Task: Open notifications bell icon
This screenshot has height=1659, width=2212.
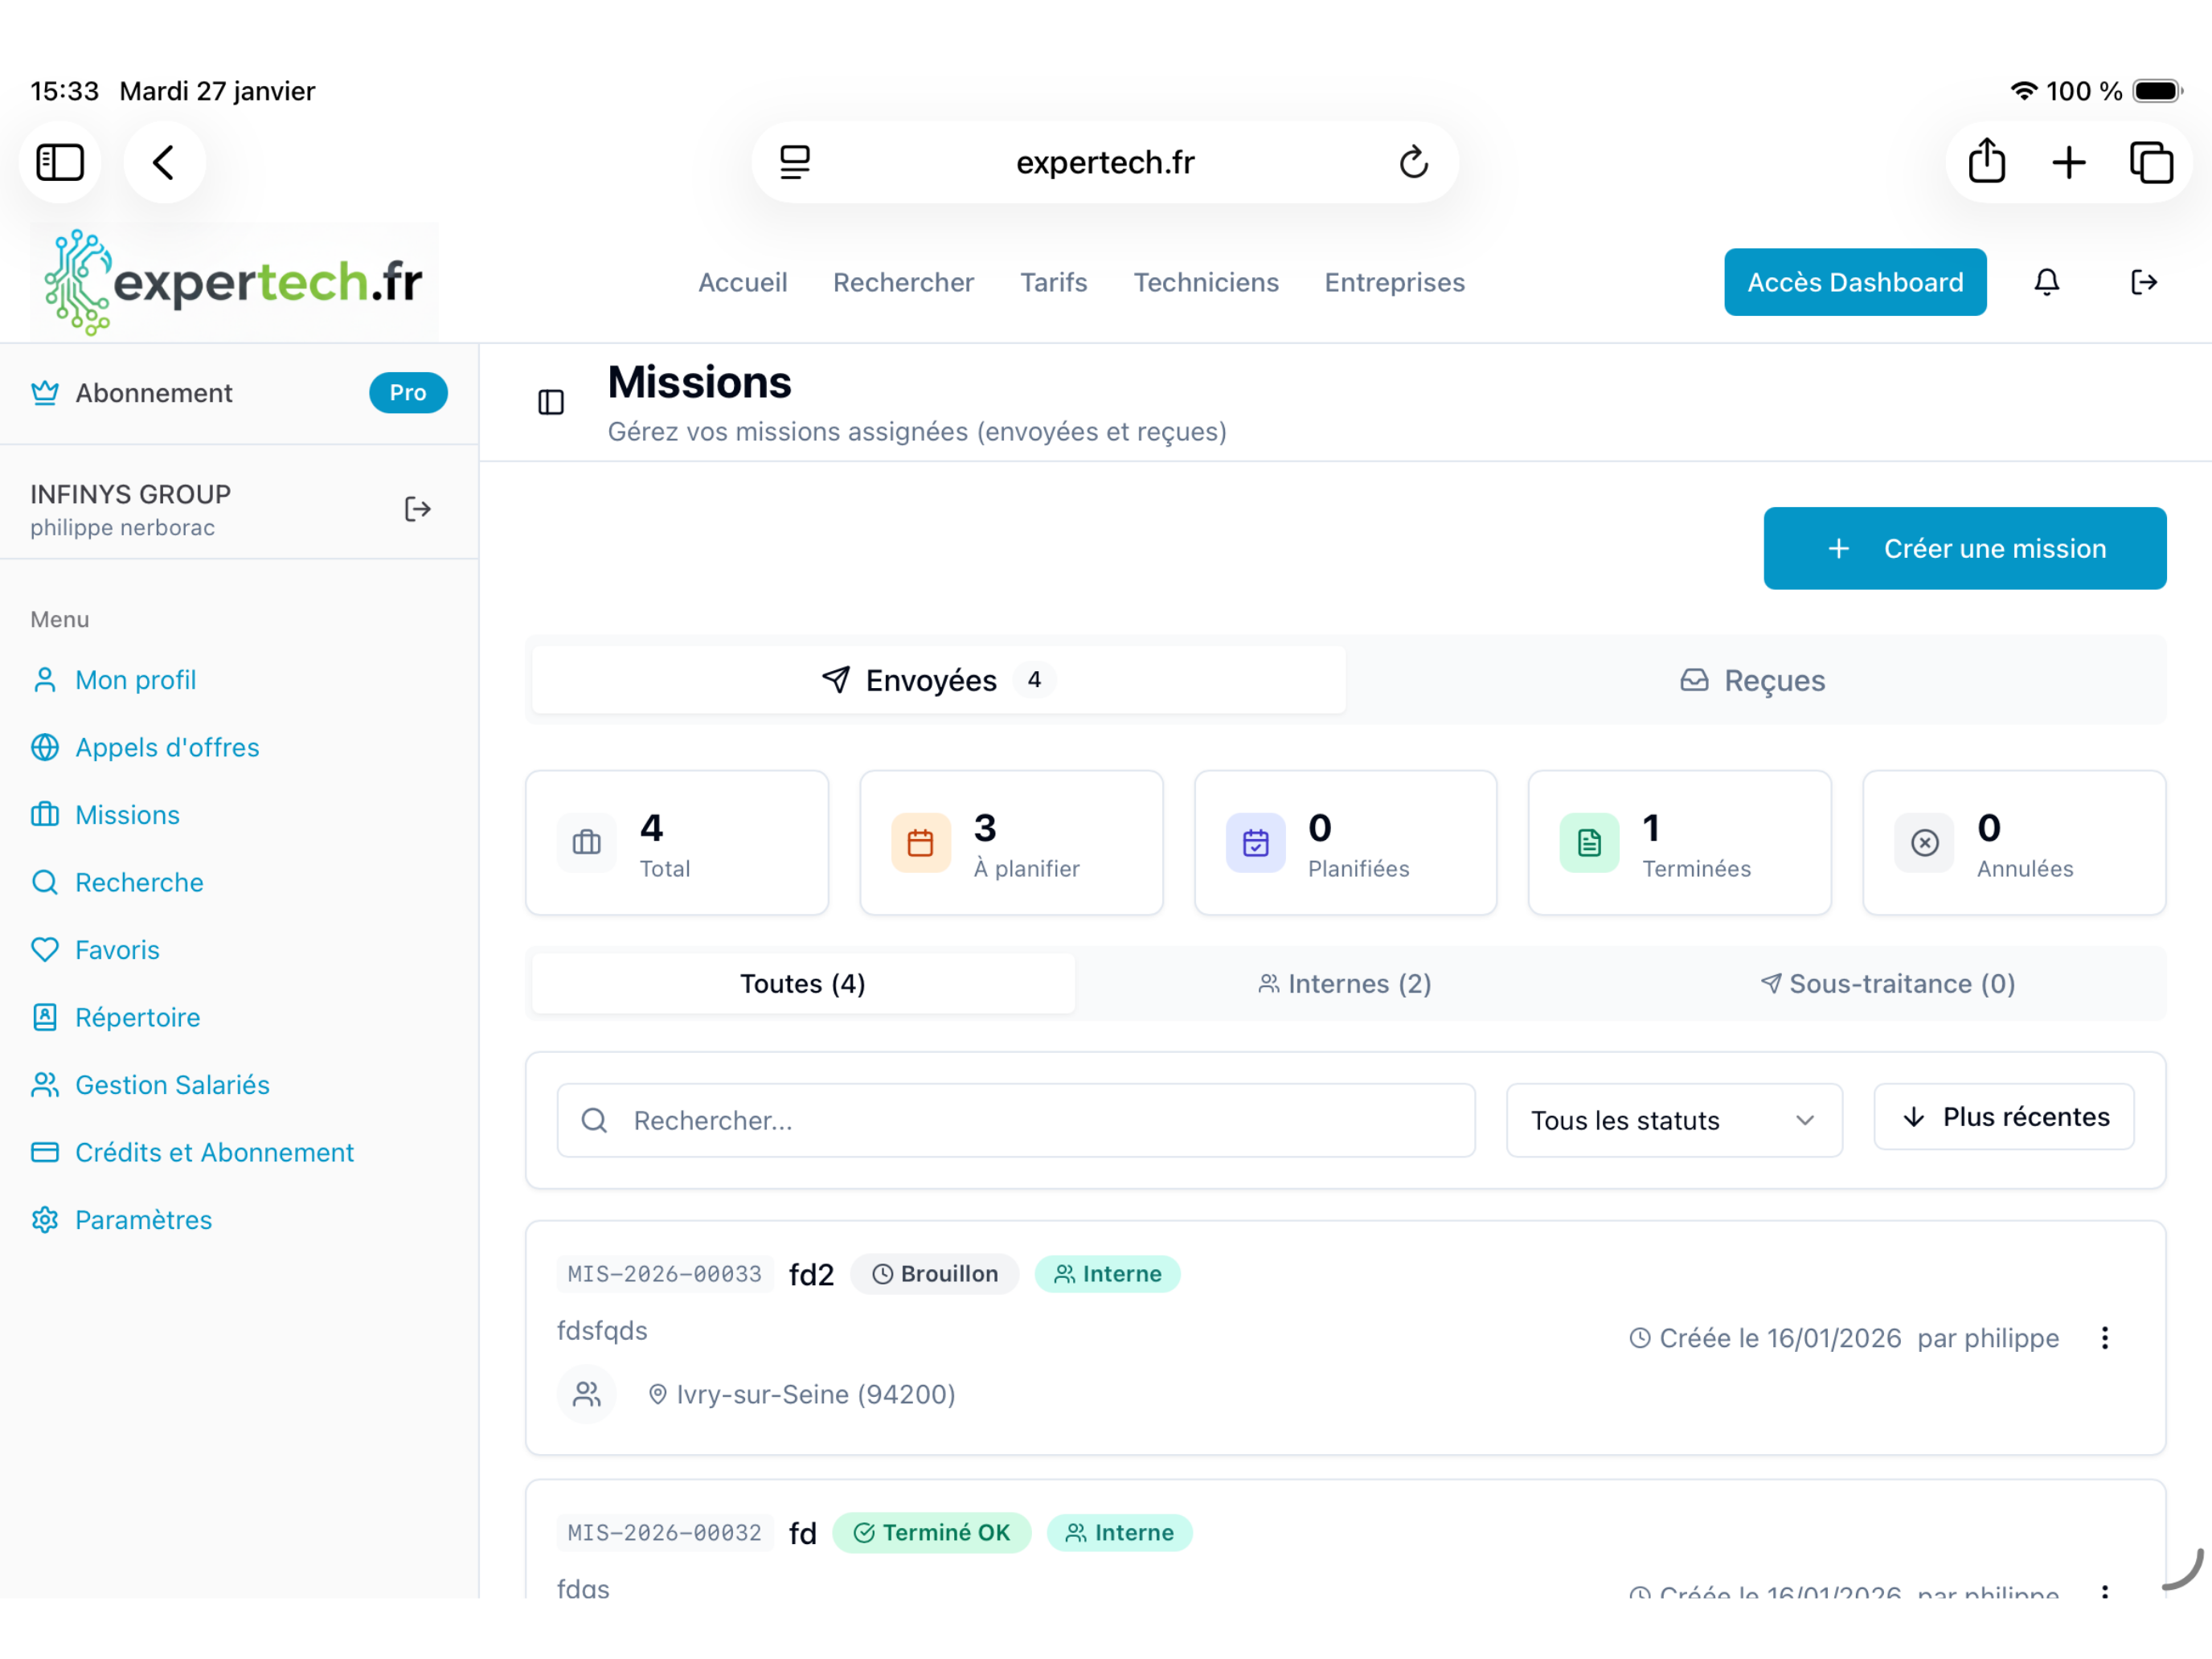Action: tap(2046, 282)
